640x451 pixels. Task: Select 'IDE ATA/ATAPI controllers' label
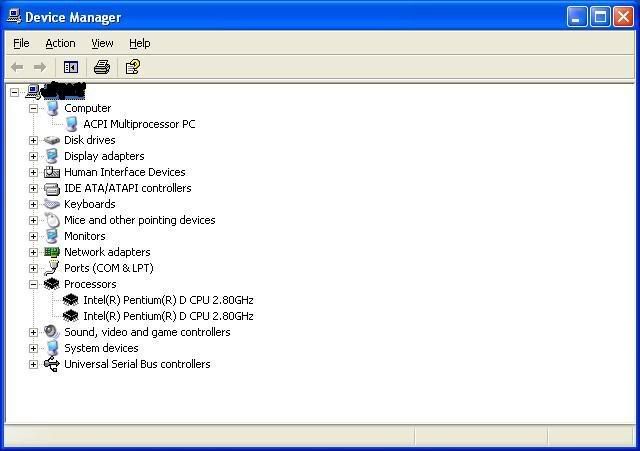(128, 188)
